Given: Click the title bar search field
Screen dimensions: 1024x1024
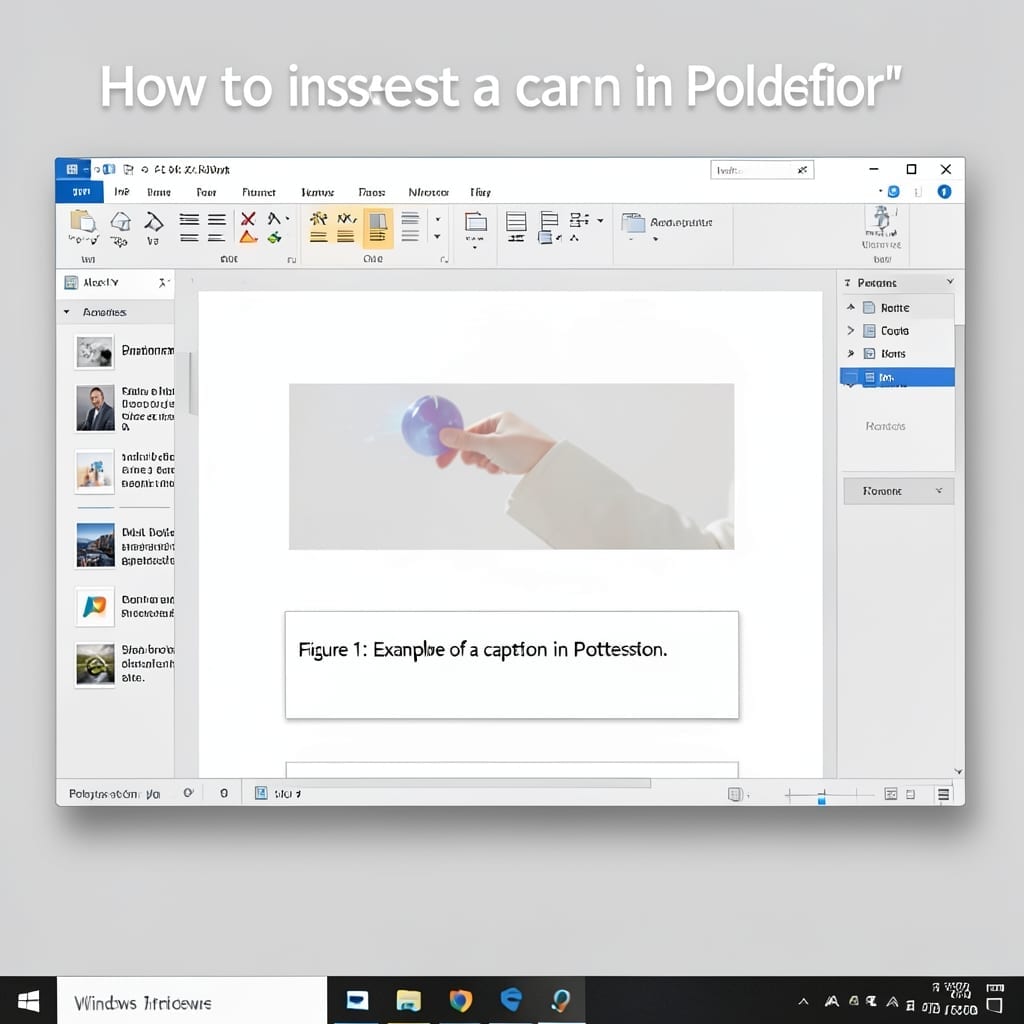Looking at the screenshot, I should [x=762, y=170].
